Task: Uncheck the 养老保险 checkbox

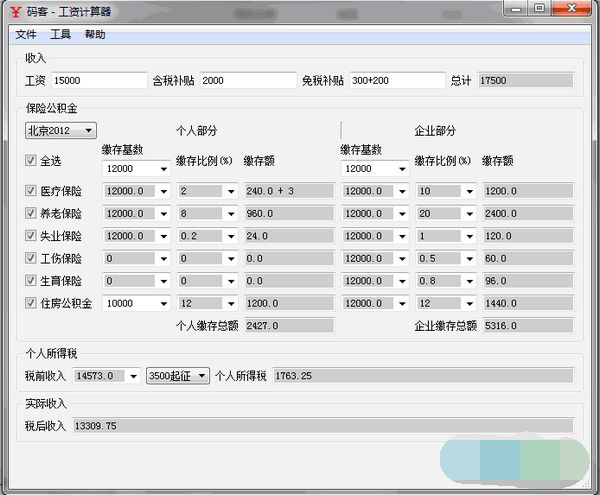Action: [30, 213]
